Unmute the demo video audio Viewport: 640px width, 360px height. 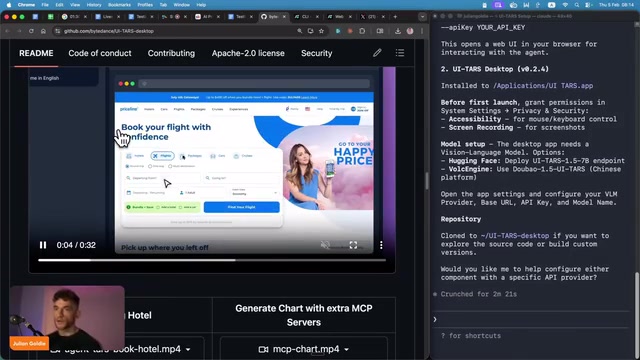(x=325, y=245)
